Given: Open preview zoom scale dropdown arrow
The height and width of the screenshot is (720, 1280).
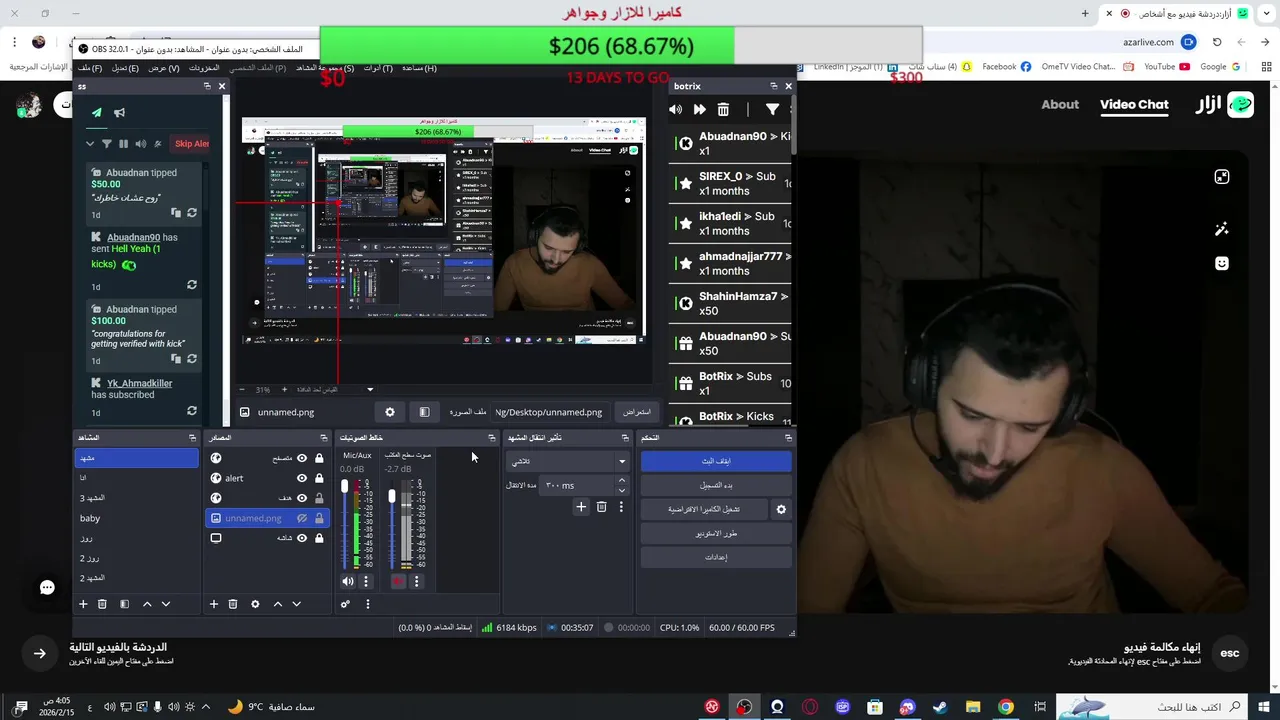Looking at the screenshot, I should (x=370, y=389).
